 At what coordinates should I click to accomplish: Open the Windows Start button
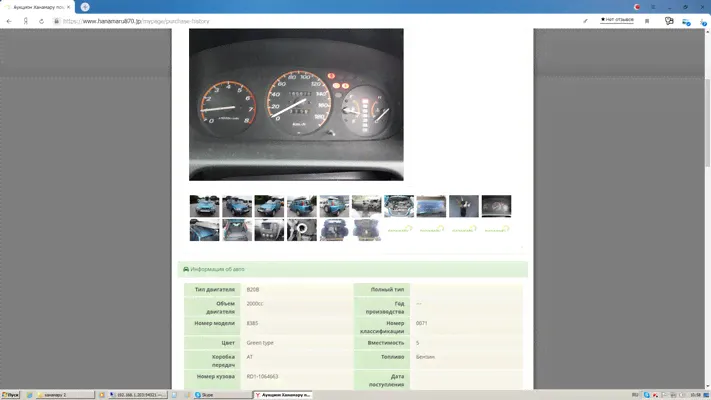coord(11,395)
